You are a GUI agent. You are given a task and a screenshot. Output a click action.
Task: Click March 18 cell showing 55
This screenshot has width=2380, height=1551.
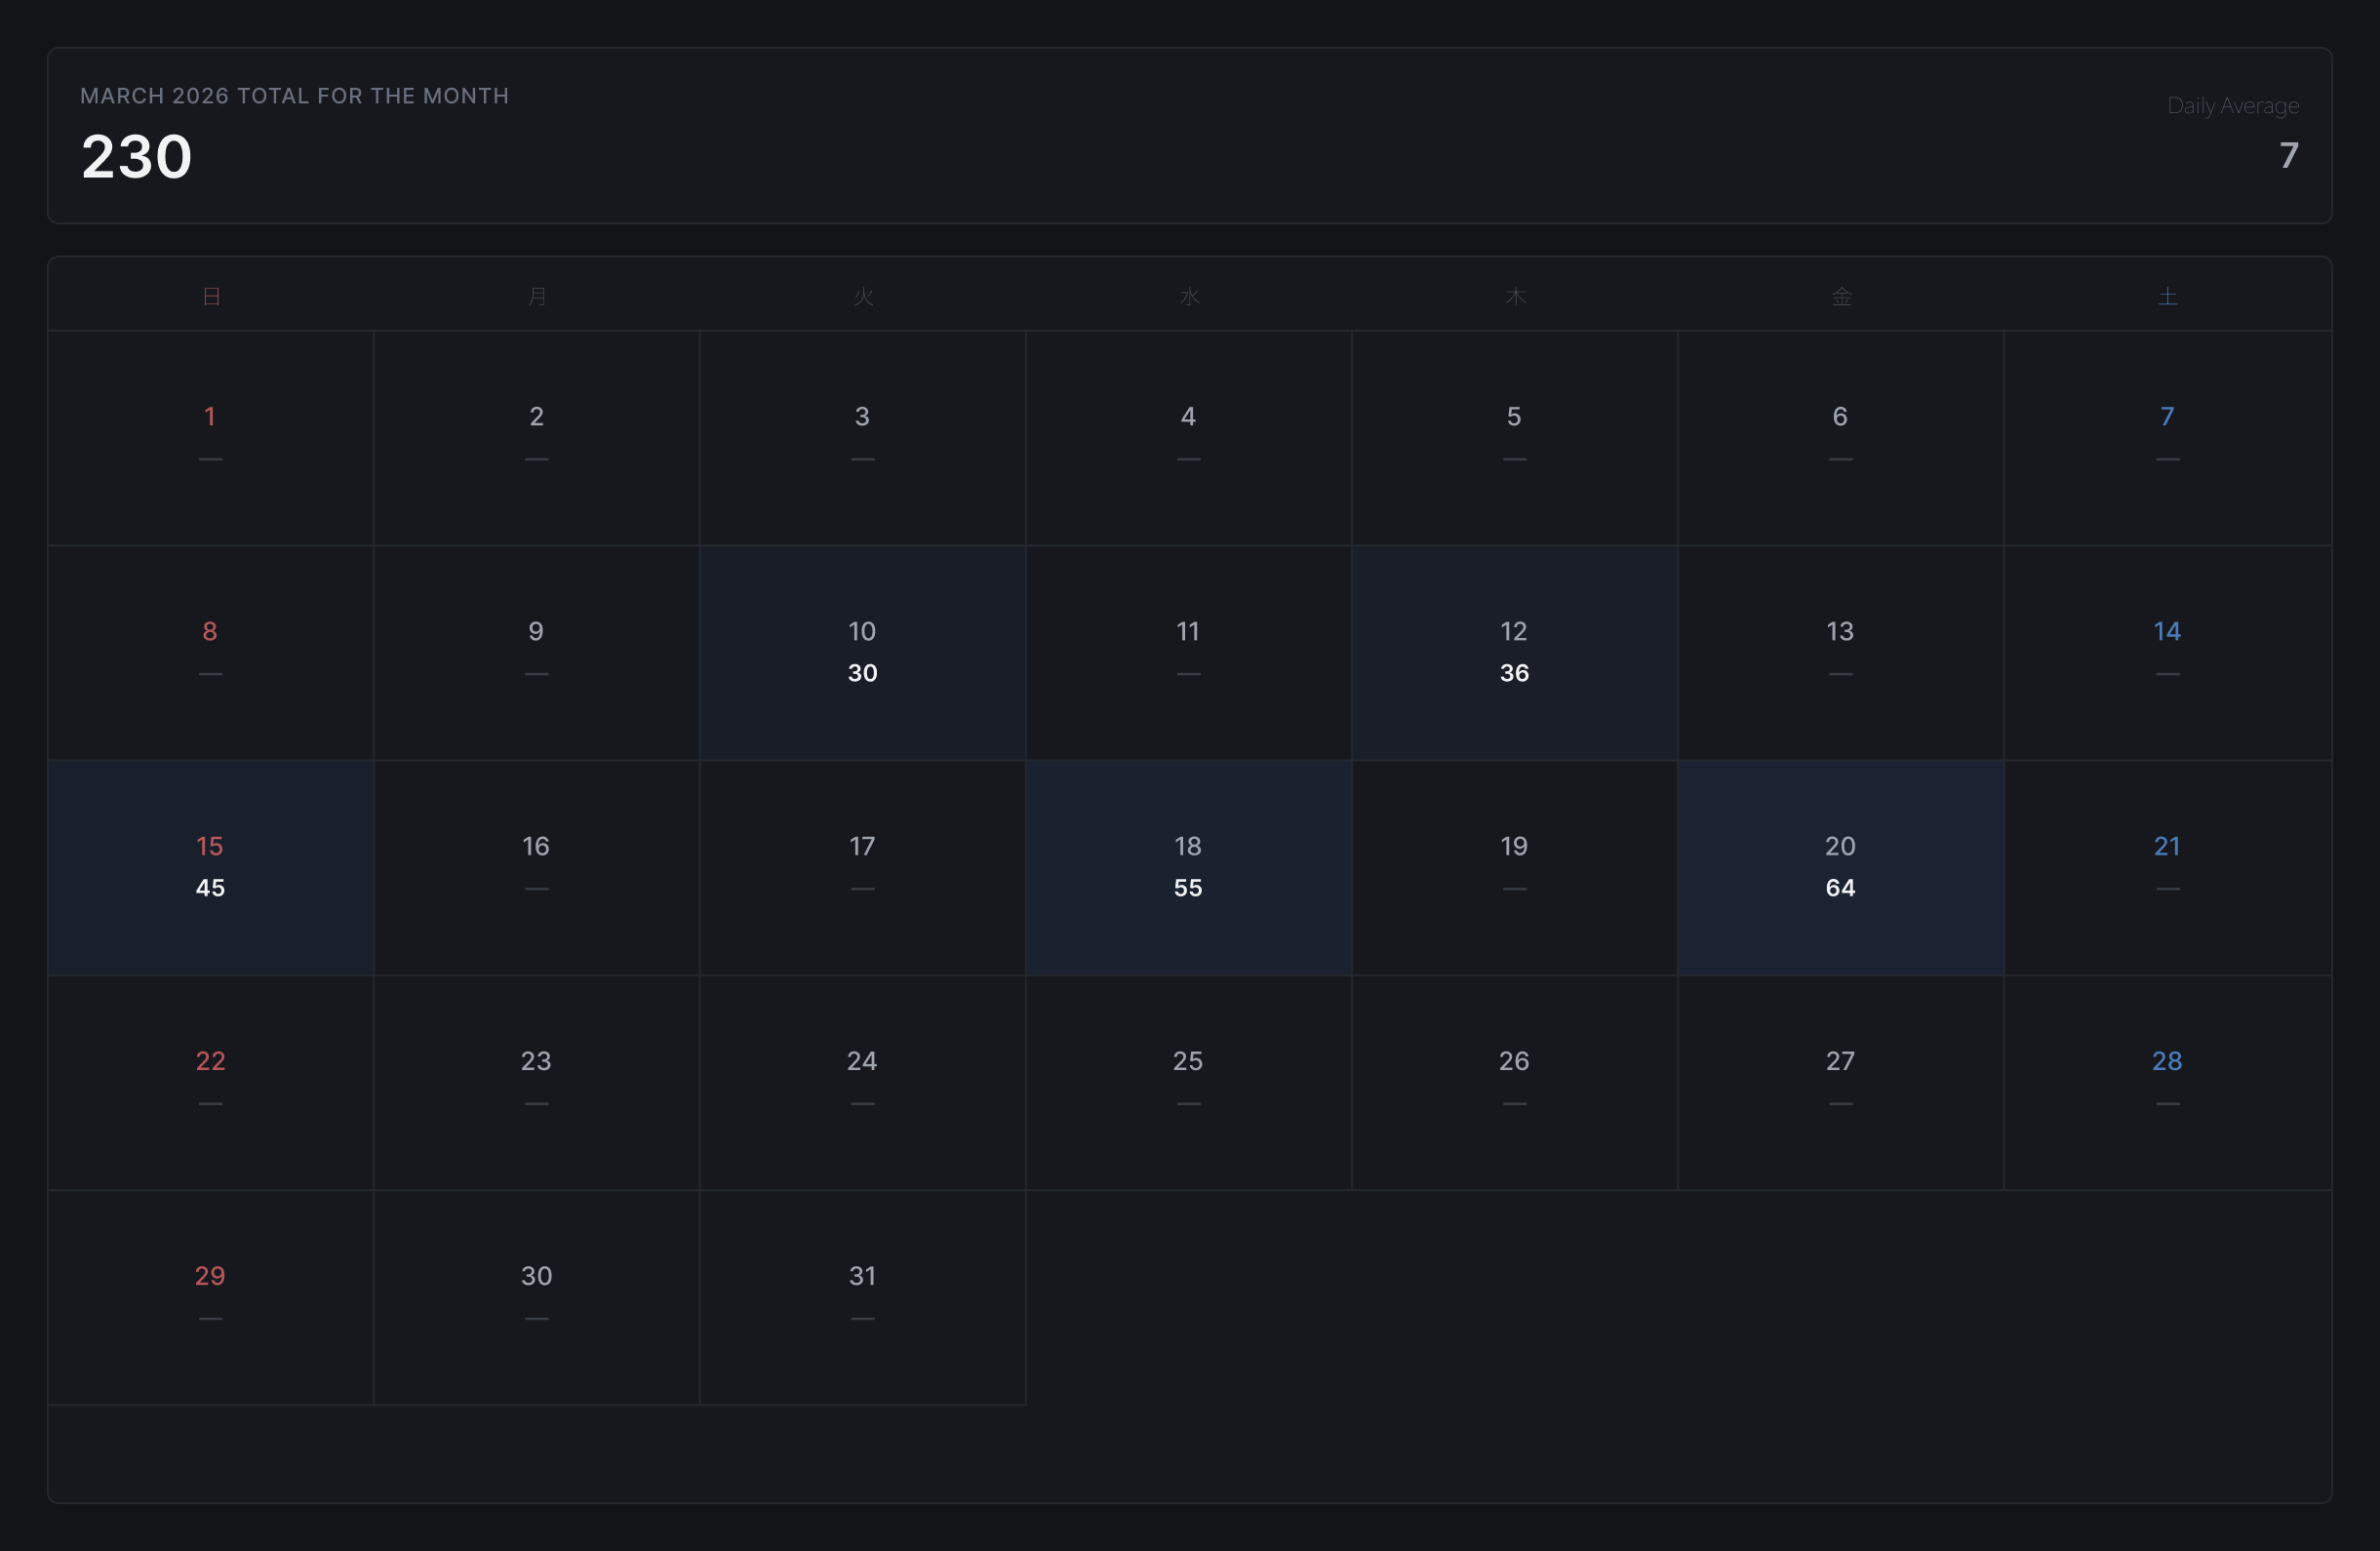(x=1187, y=867)
